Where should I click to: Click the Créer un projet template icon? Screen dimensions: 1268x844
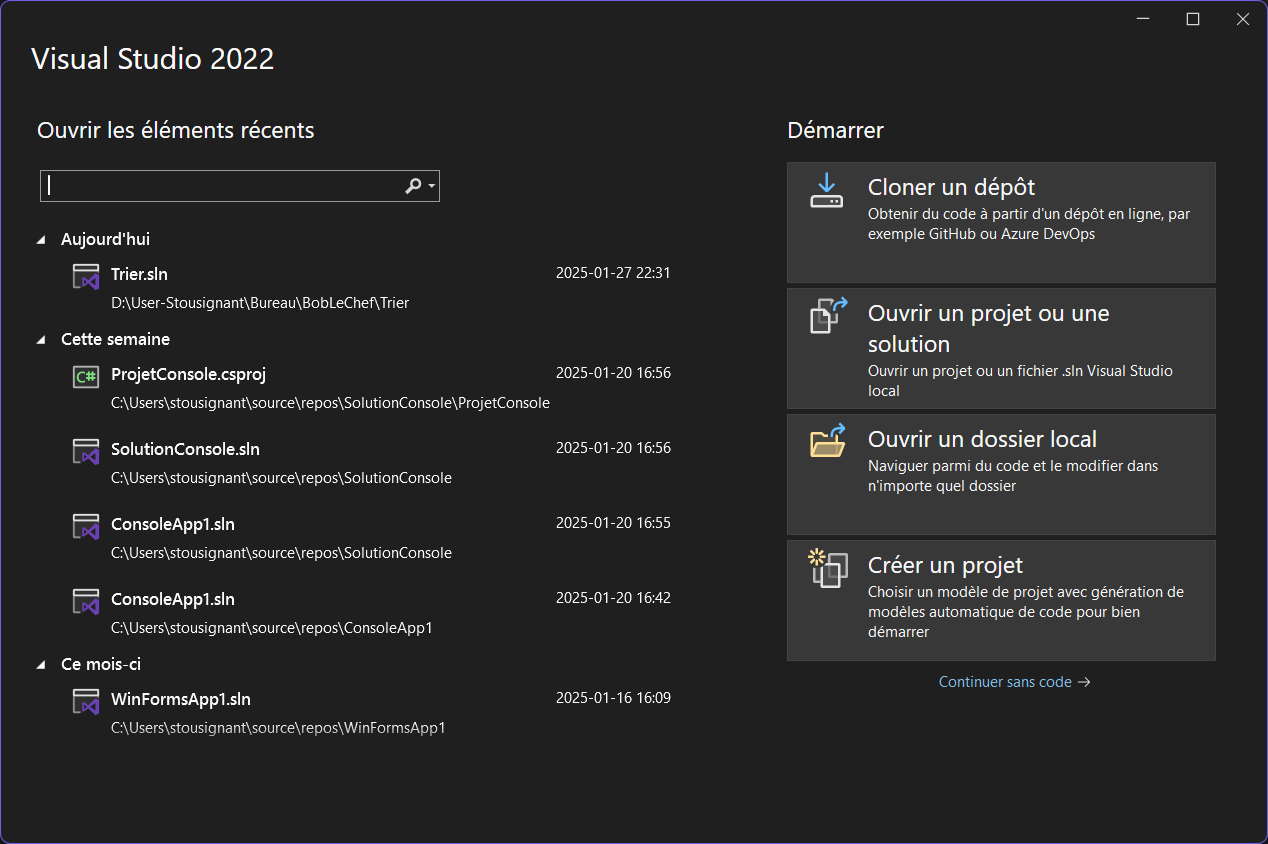(x=826, y=568)
